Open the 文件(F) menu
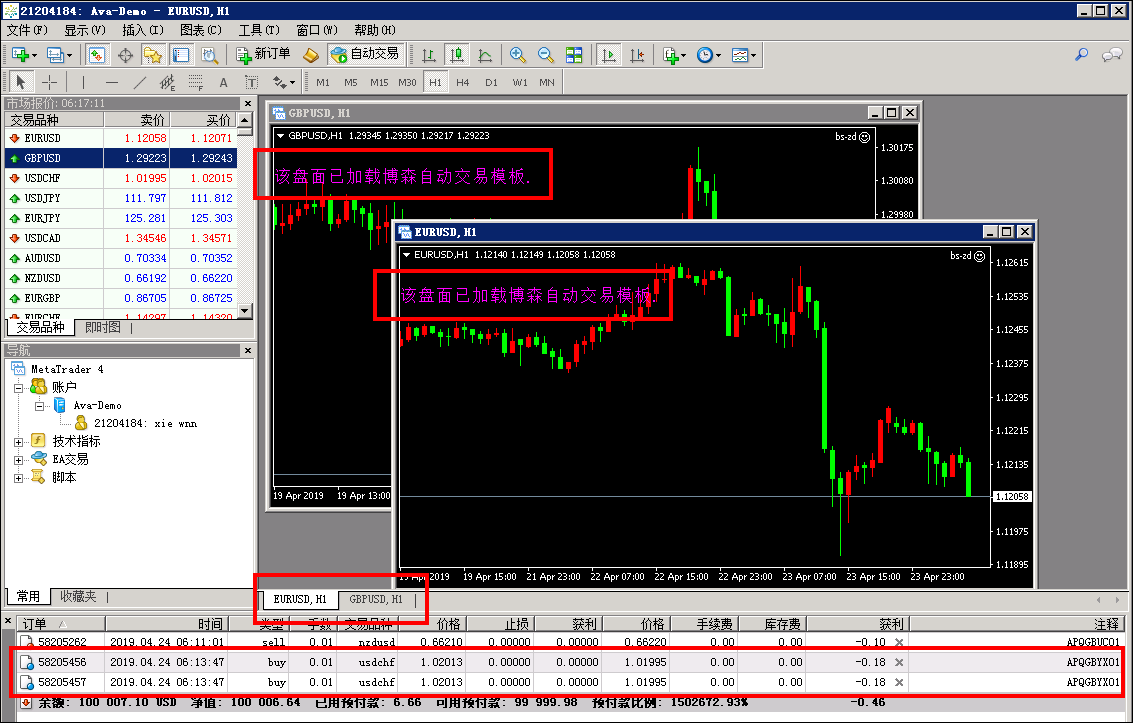 [x=27, y=30]
